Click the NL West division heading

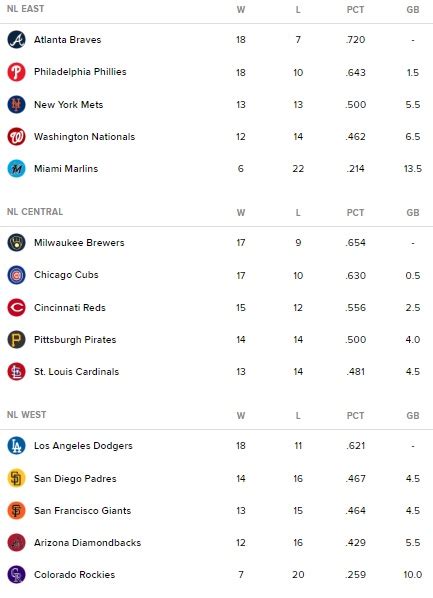[27, 415]
